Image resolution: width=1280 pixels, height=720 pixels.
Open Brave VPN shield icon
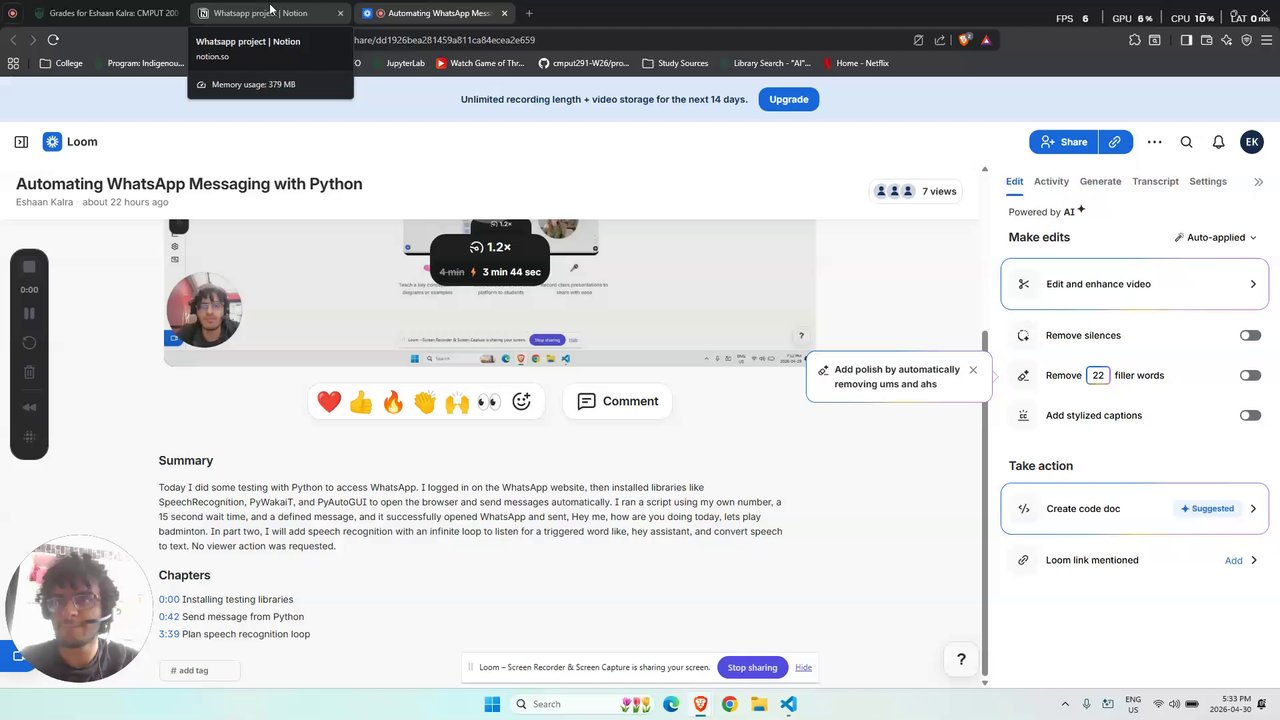(1247, 40)
